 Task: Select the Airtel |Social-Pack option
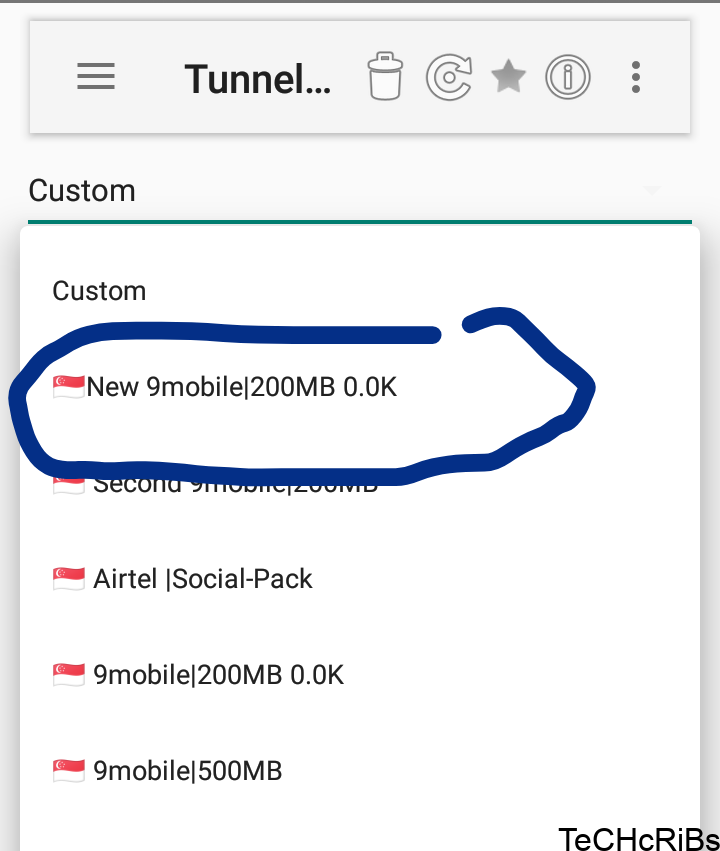click(200, 578)
